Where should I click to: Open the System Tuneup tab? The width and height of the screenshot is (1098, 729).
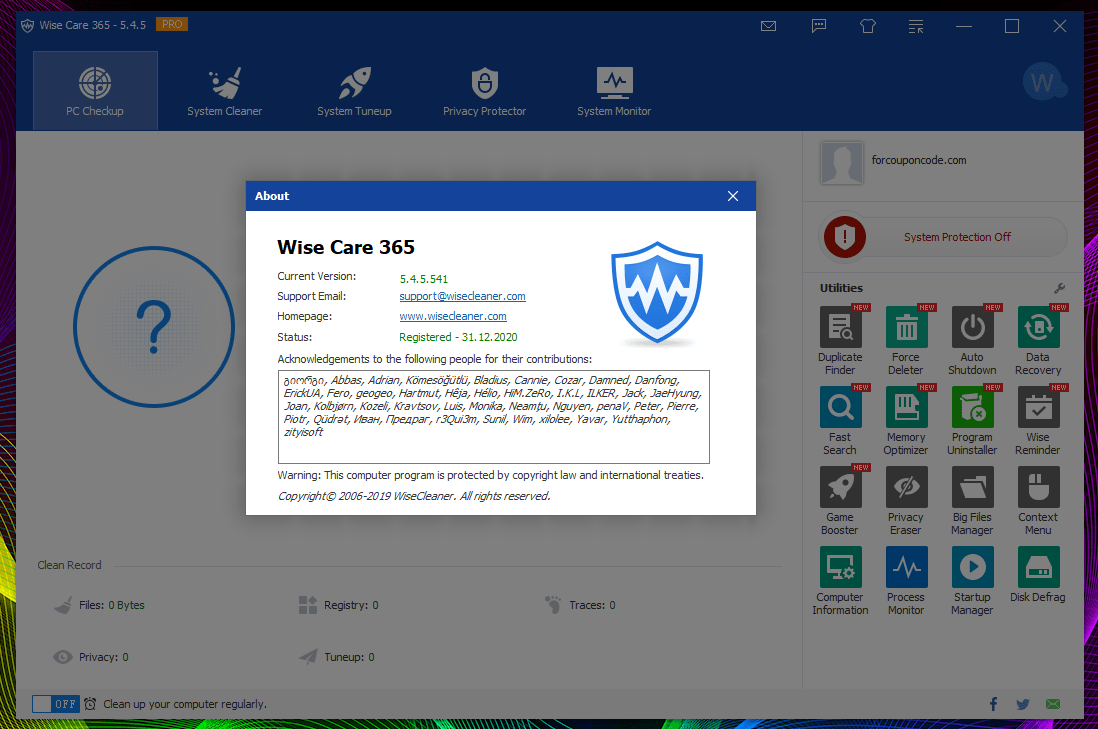[354, 90]
